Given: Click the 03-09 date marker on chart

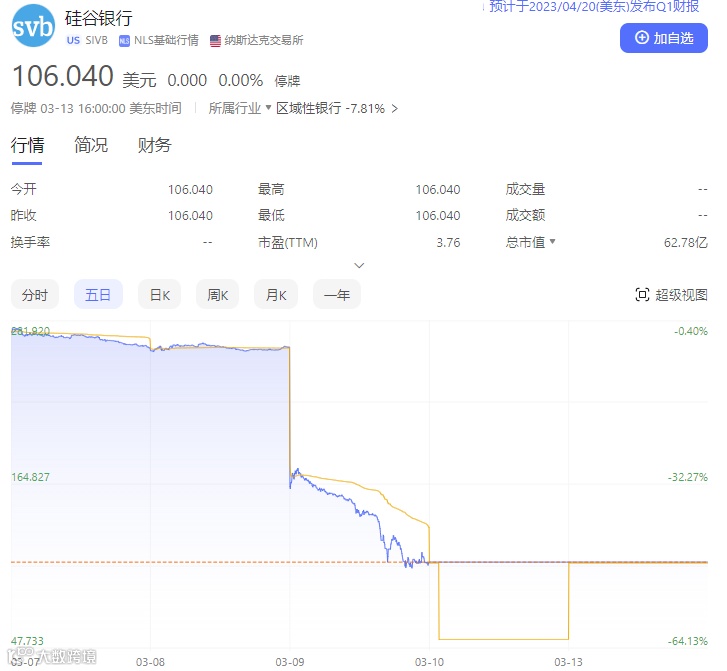Looking at the screenshot, I should pos(290,662).
